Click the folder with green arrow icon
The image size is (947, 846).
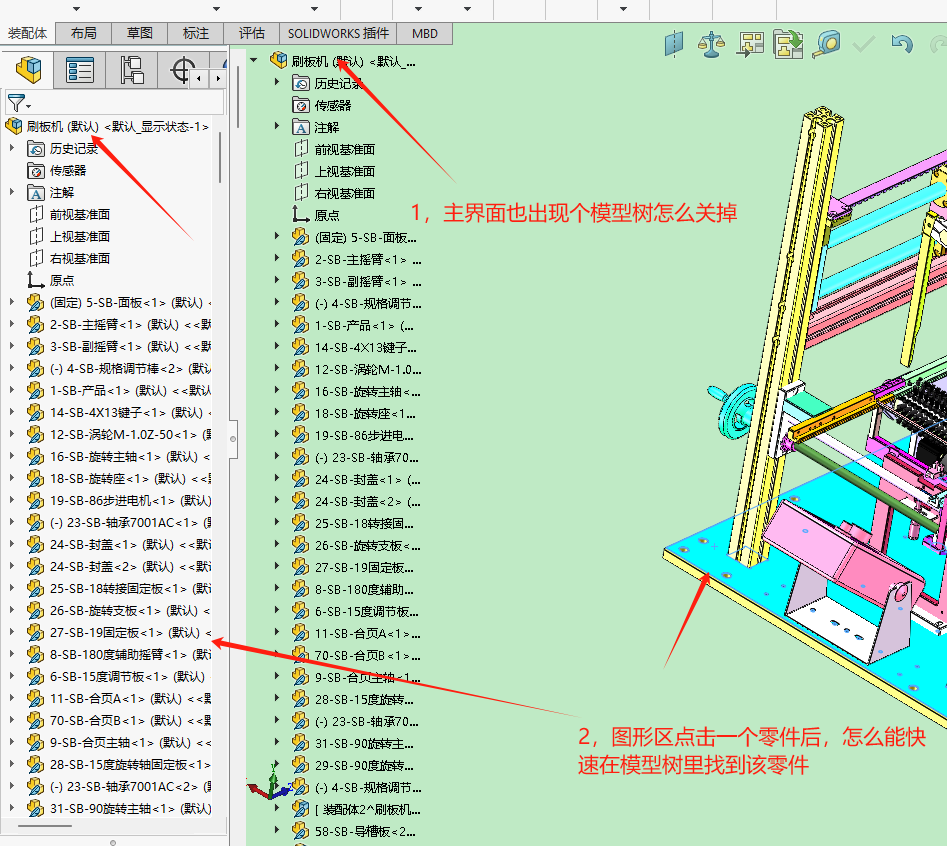[788, 43]
